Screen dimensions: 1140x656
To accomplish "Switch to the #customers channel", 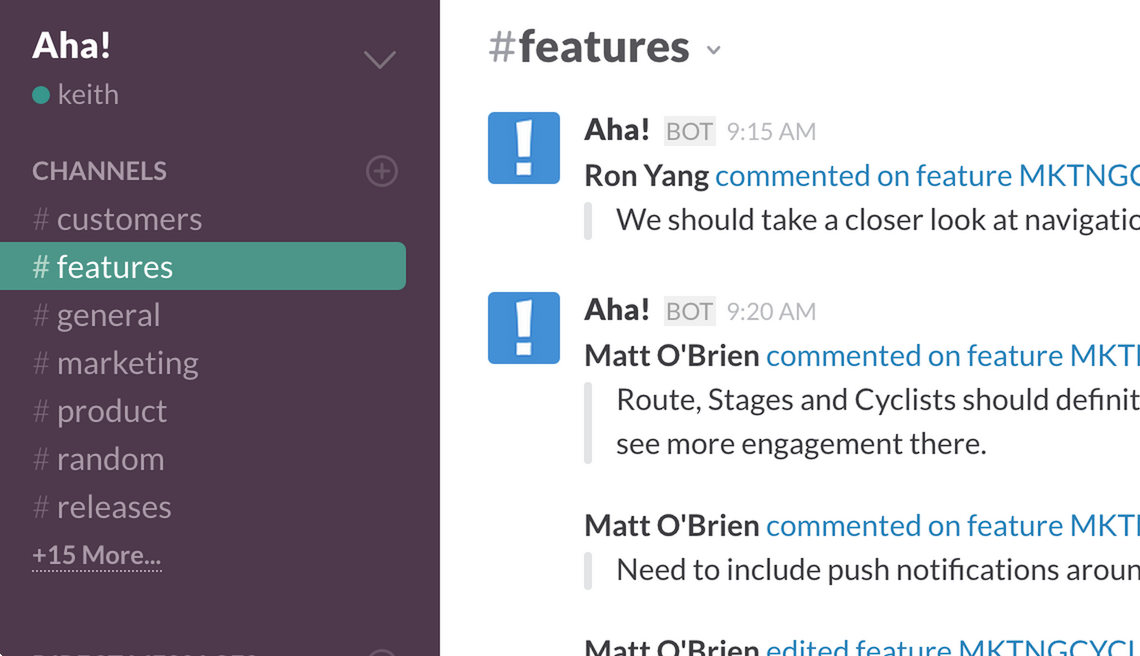I will tap(117, 220).
